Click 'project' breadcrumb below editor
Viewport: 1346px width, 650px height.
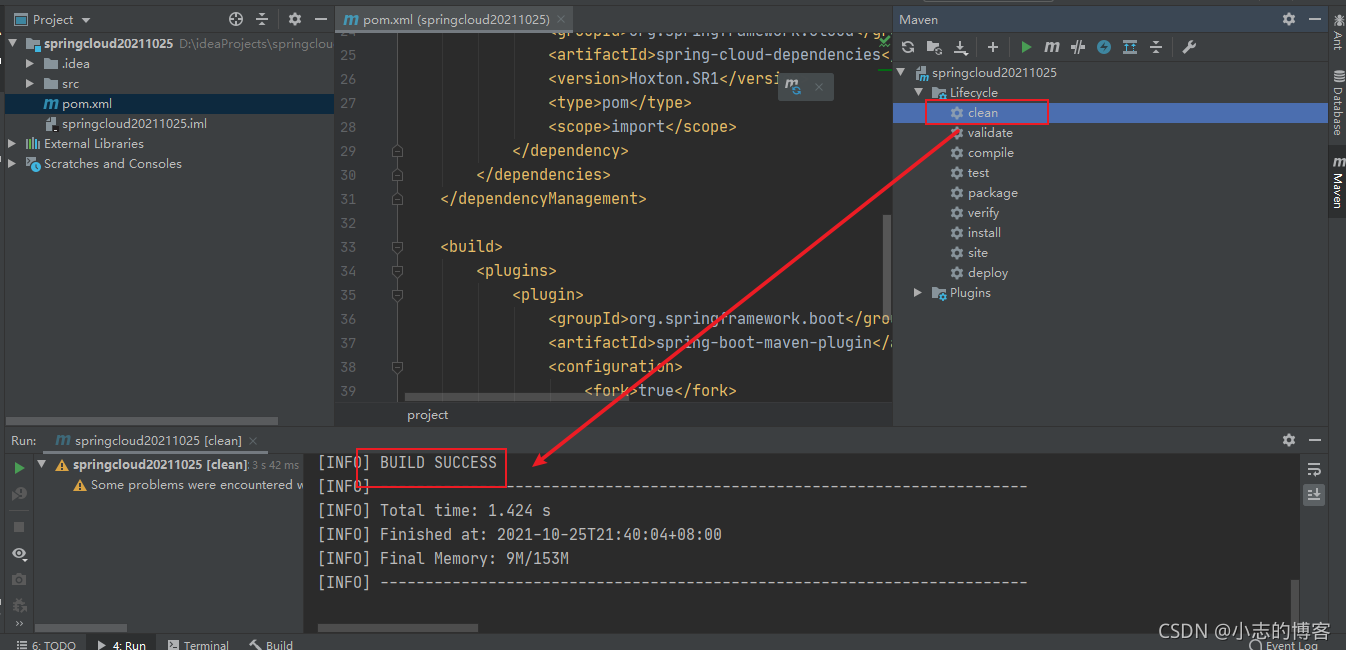tap(428, 415)
